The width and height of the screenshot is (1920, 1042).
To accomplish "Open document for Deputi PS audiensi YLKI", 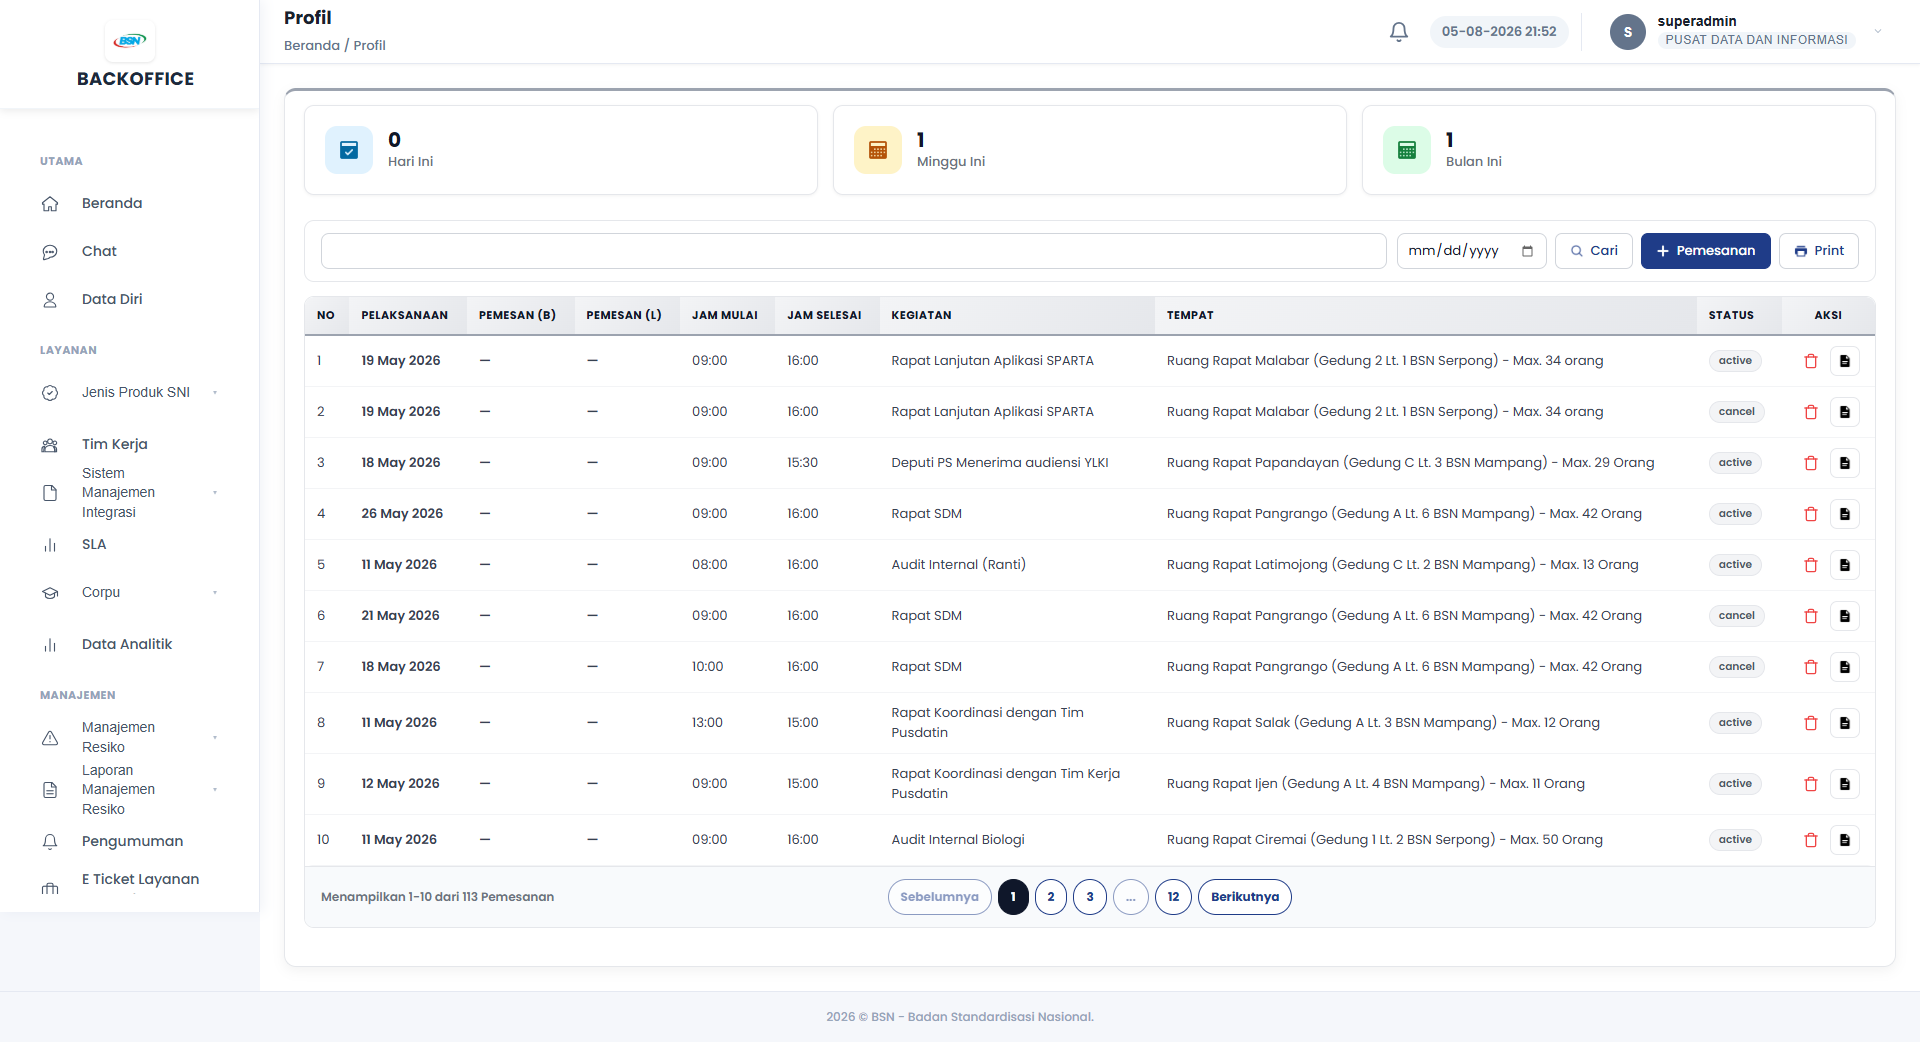I will (1845, 463).
